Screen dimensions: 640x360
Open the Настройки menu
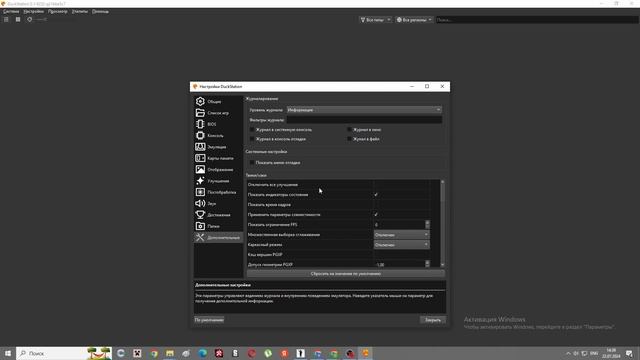point(33,11)
